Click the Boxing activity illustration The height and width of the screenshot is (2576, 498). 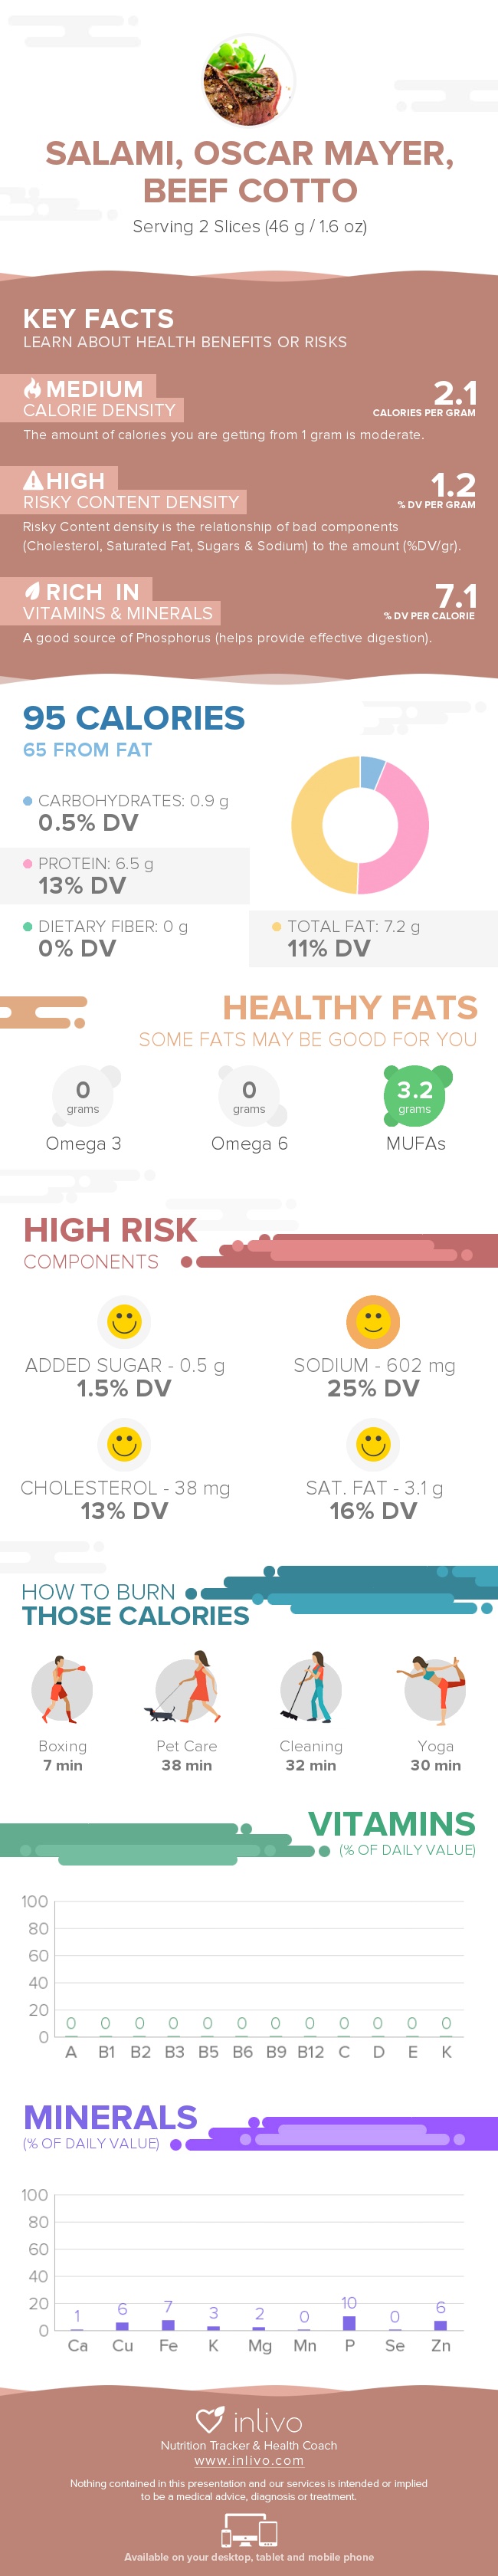pos(62,1690)
